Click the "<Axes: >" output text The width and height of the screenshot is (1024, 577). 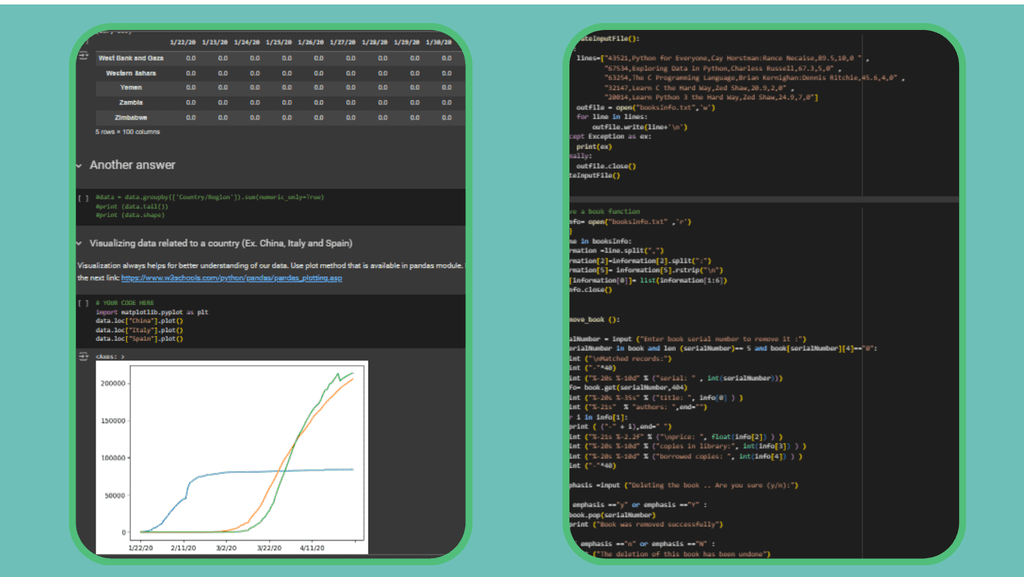coord(110,356)
